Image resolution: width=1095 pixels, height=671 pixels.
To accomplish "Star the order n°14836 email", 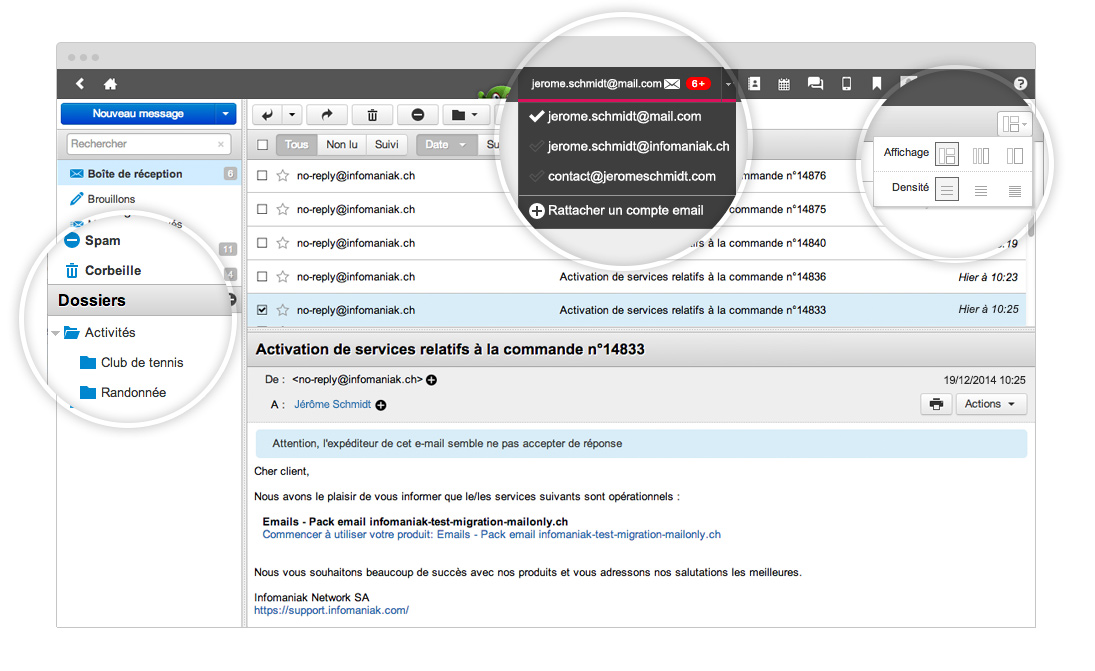I will point(283,276).
